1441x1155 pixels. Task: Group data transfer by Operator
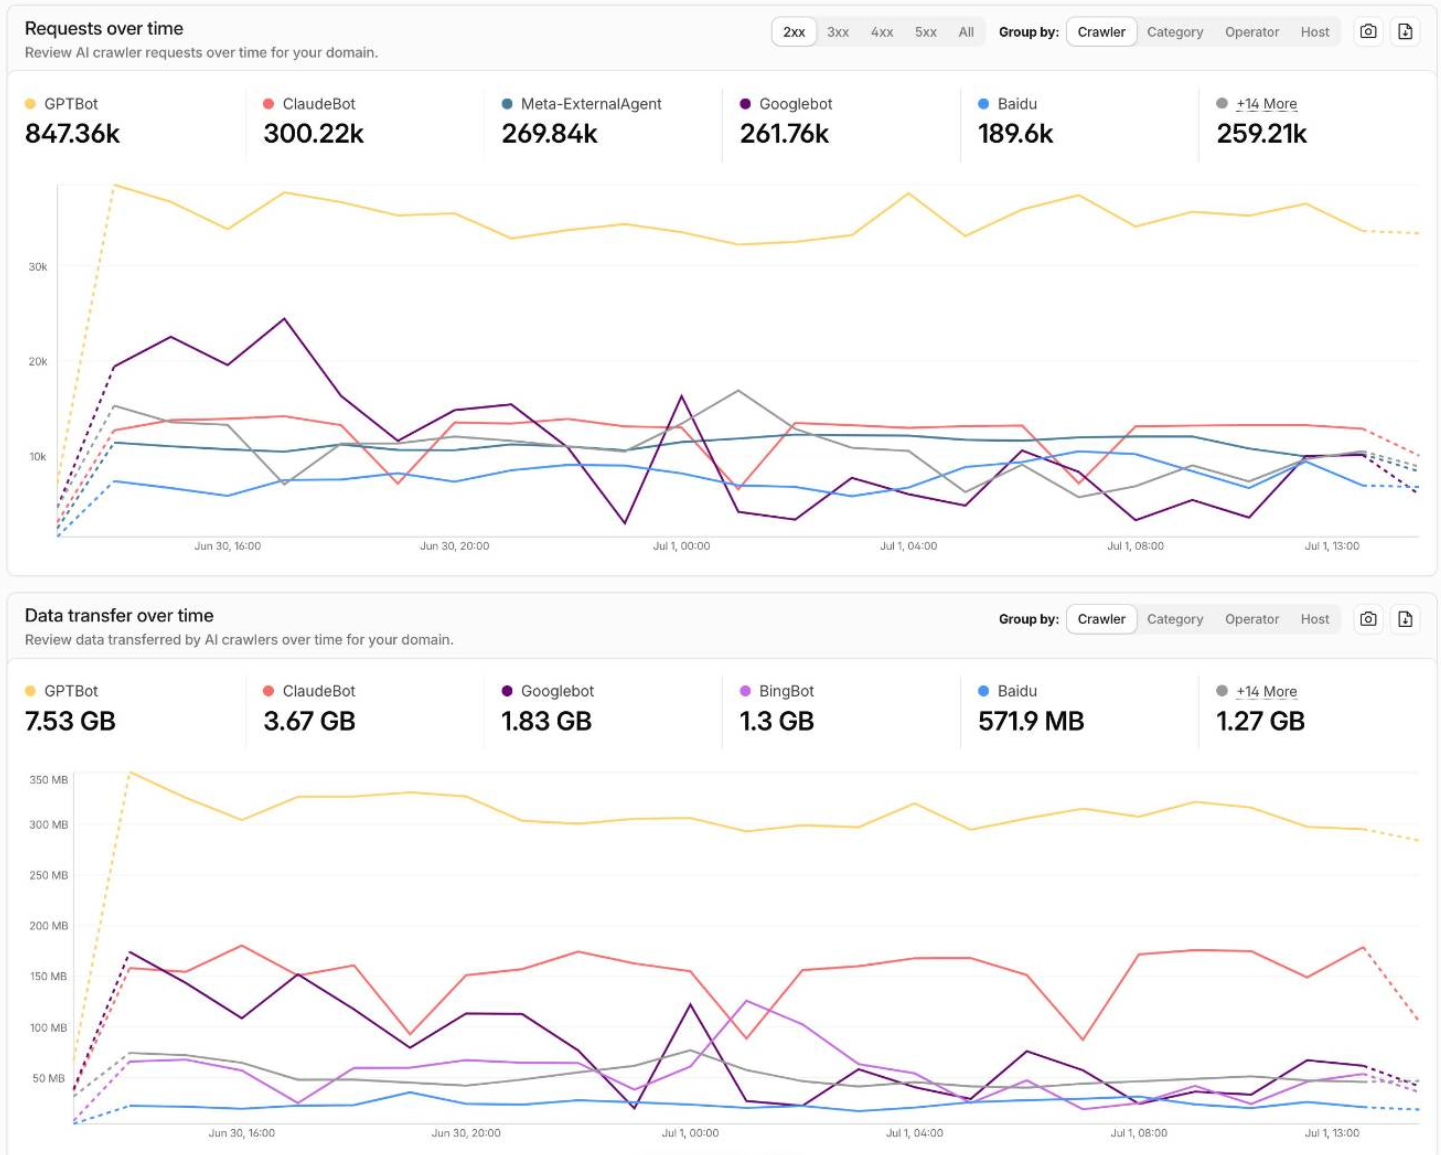1252,619
